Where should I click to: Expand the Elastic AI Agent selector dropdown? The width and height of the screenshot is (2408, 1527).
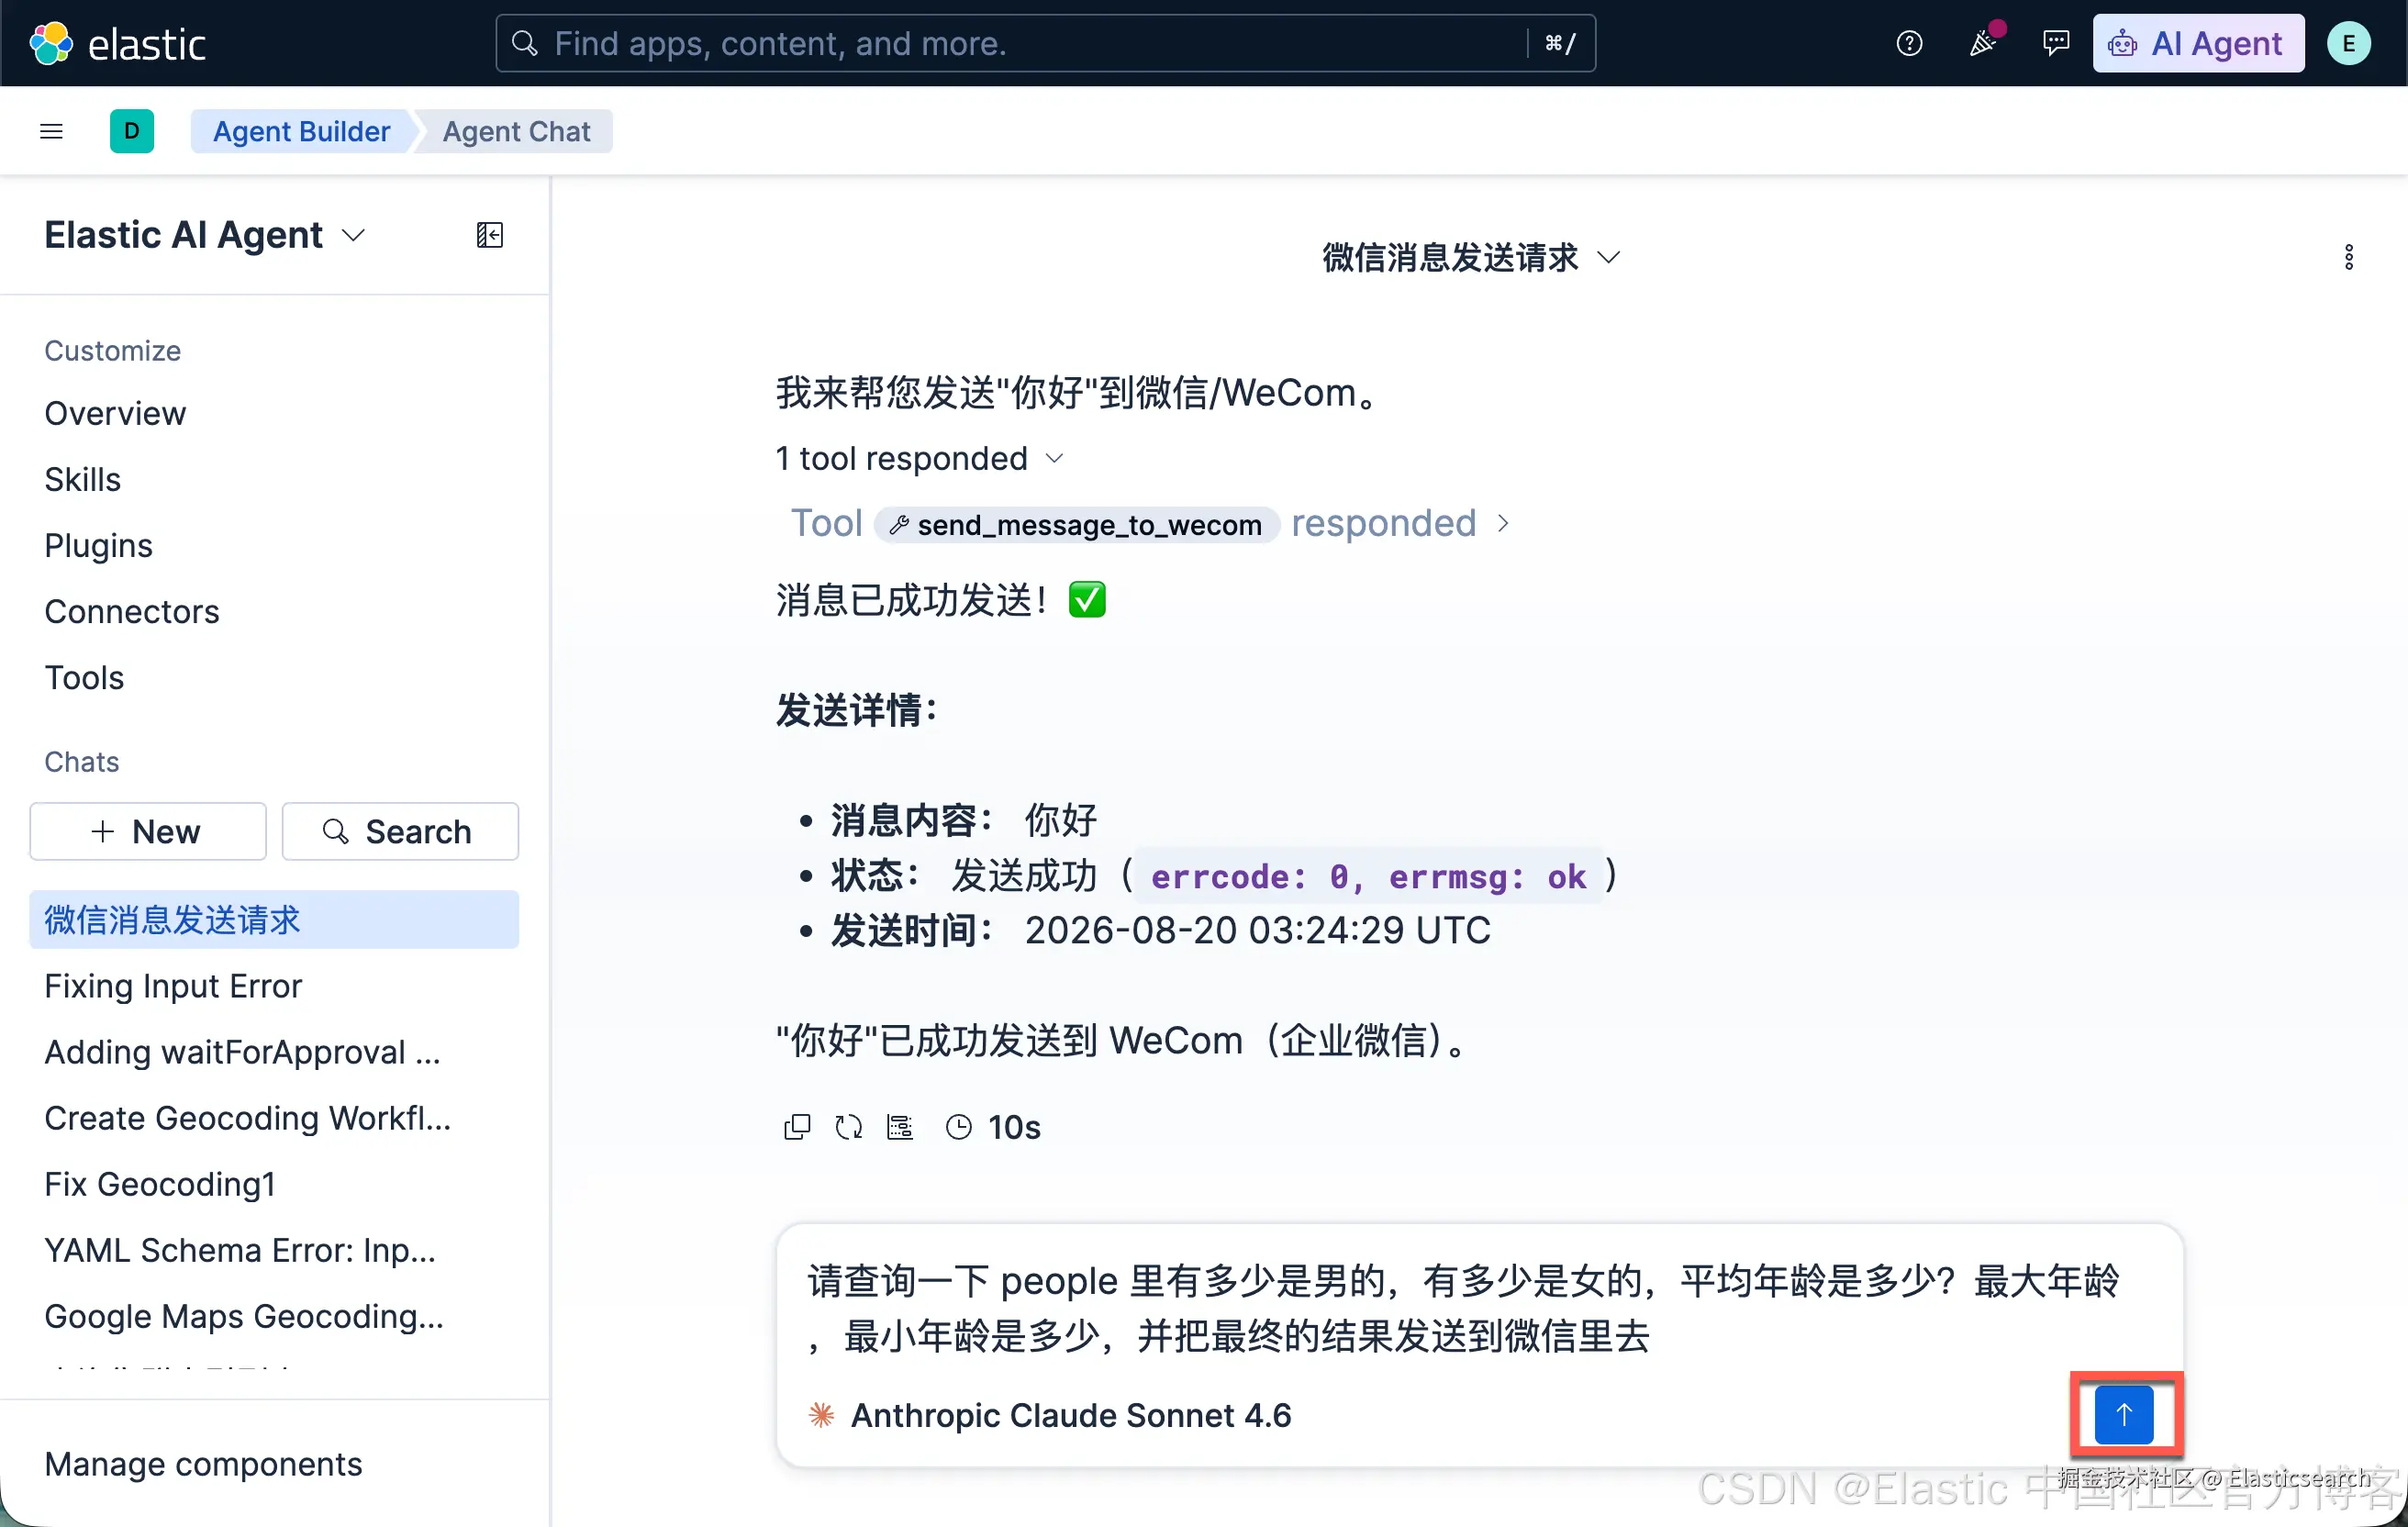(204, 235)
